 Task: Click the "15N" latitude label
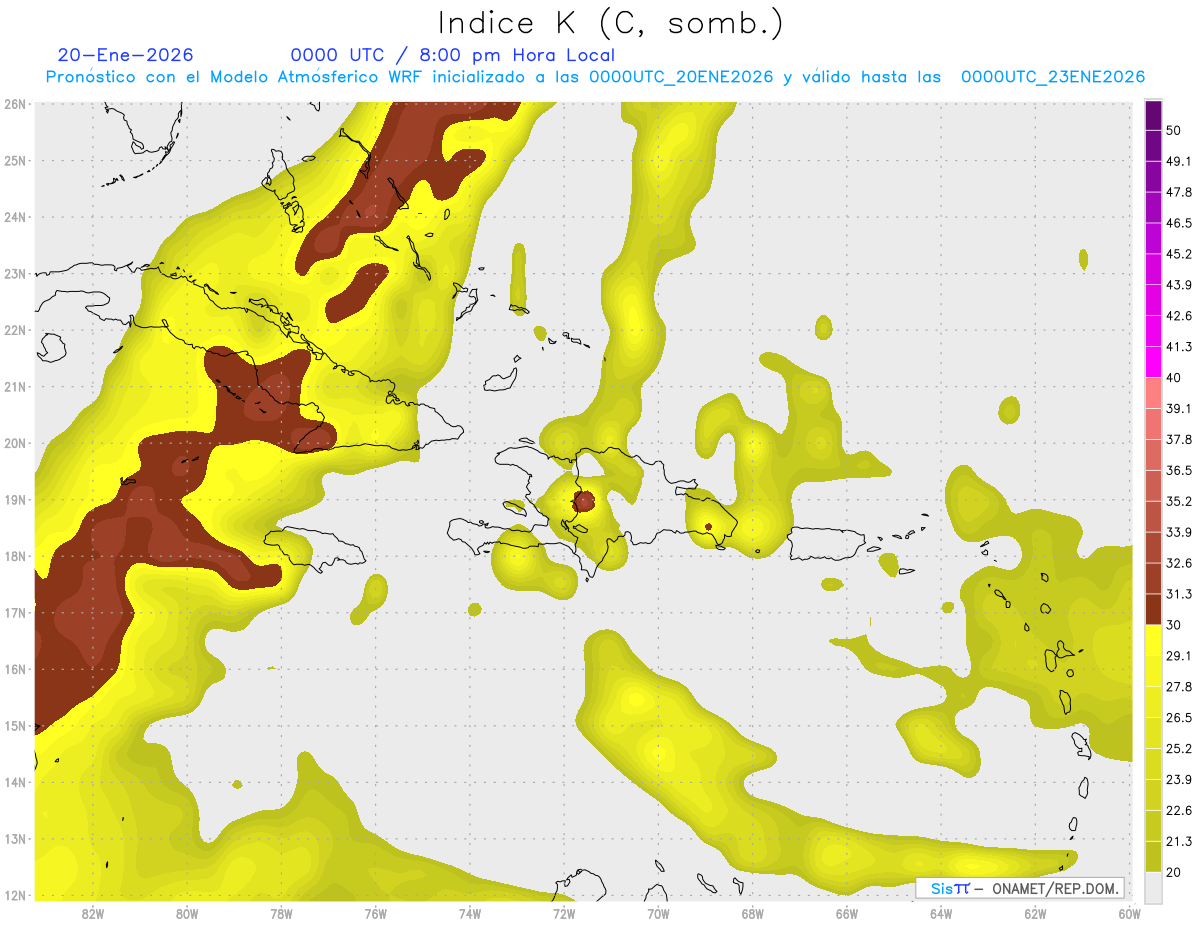pos(15,726)
